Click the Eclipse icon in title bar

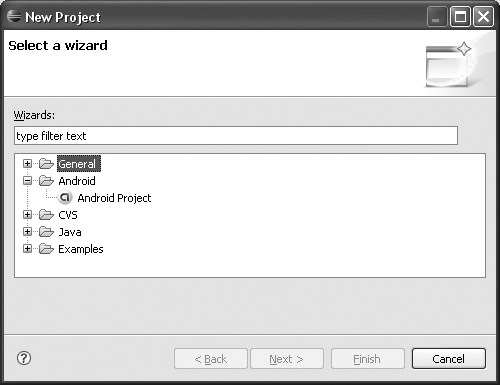[x=14, y=16]
